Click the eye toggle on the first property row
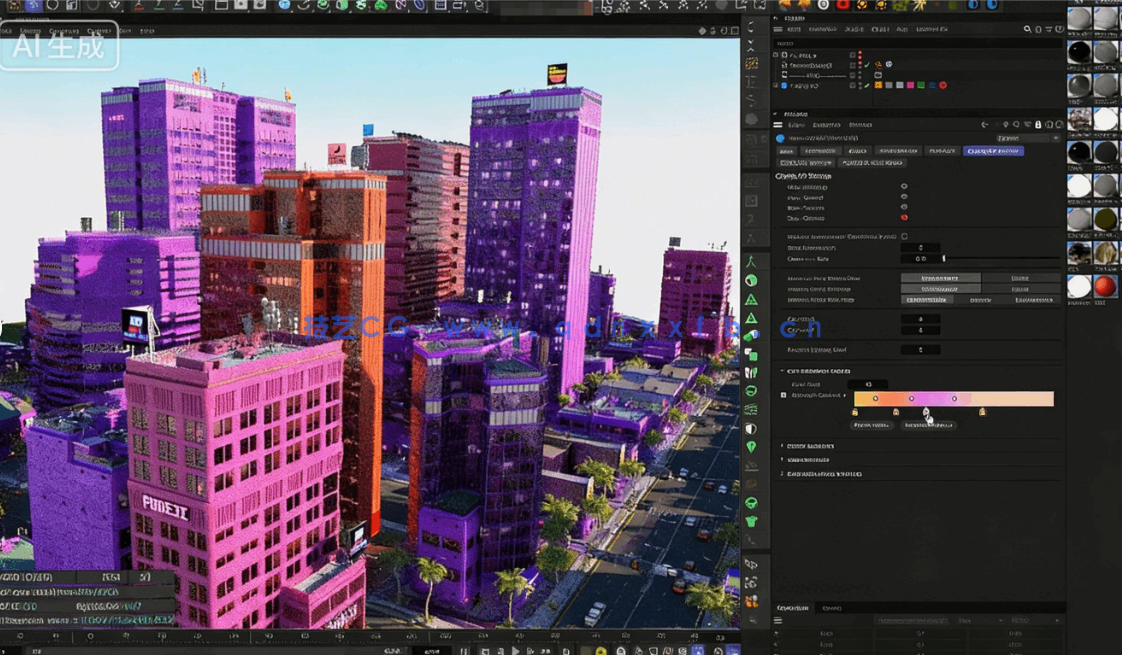Screen dimensions: 1122x655 click(x=903, y=187)
